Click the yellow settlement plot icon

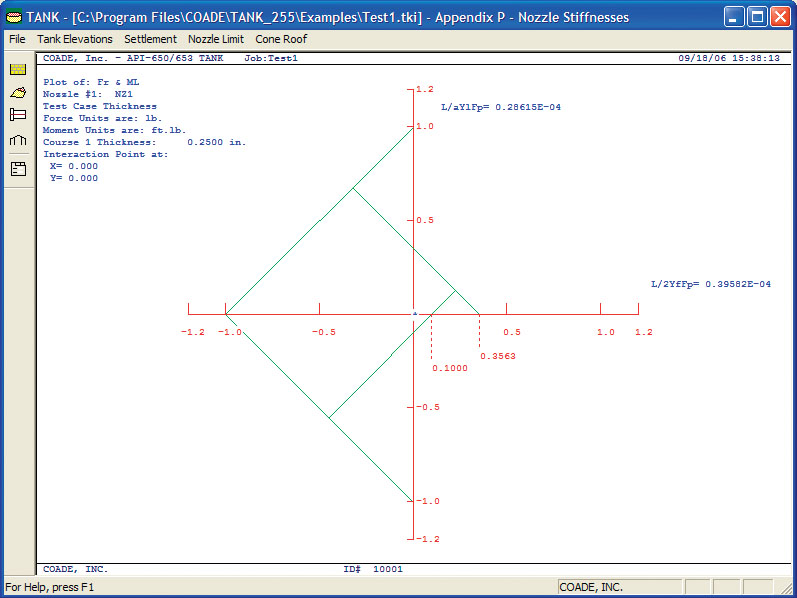17,92
